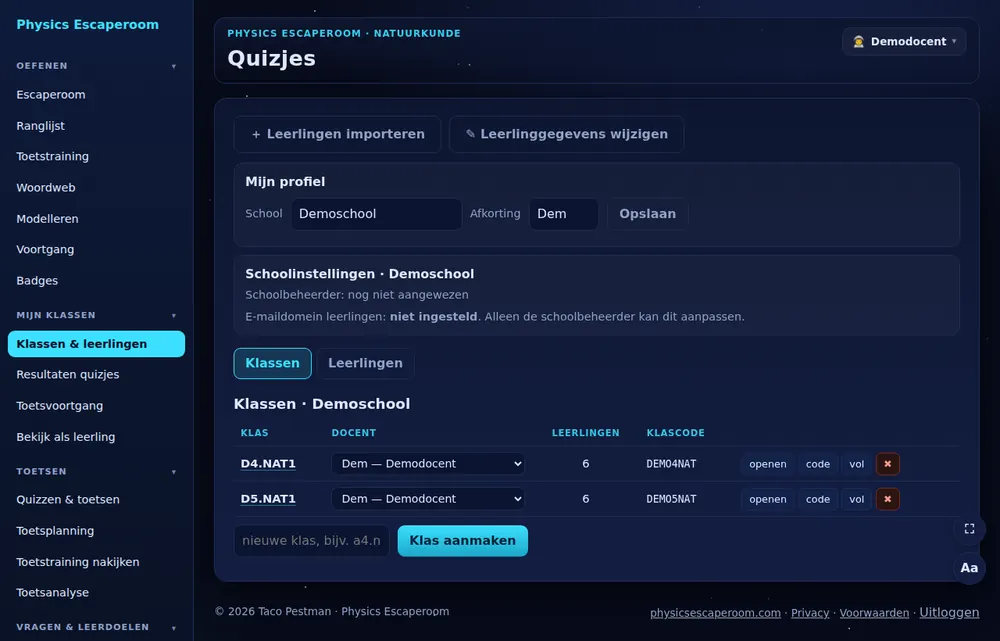The height and width of the screenshot is (641, 1000).
Task: Delete class D4.NAT1 with red X
Action: 887,464
